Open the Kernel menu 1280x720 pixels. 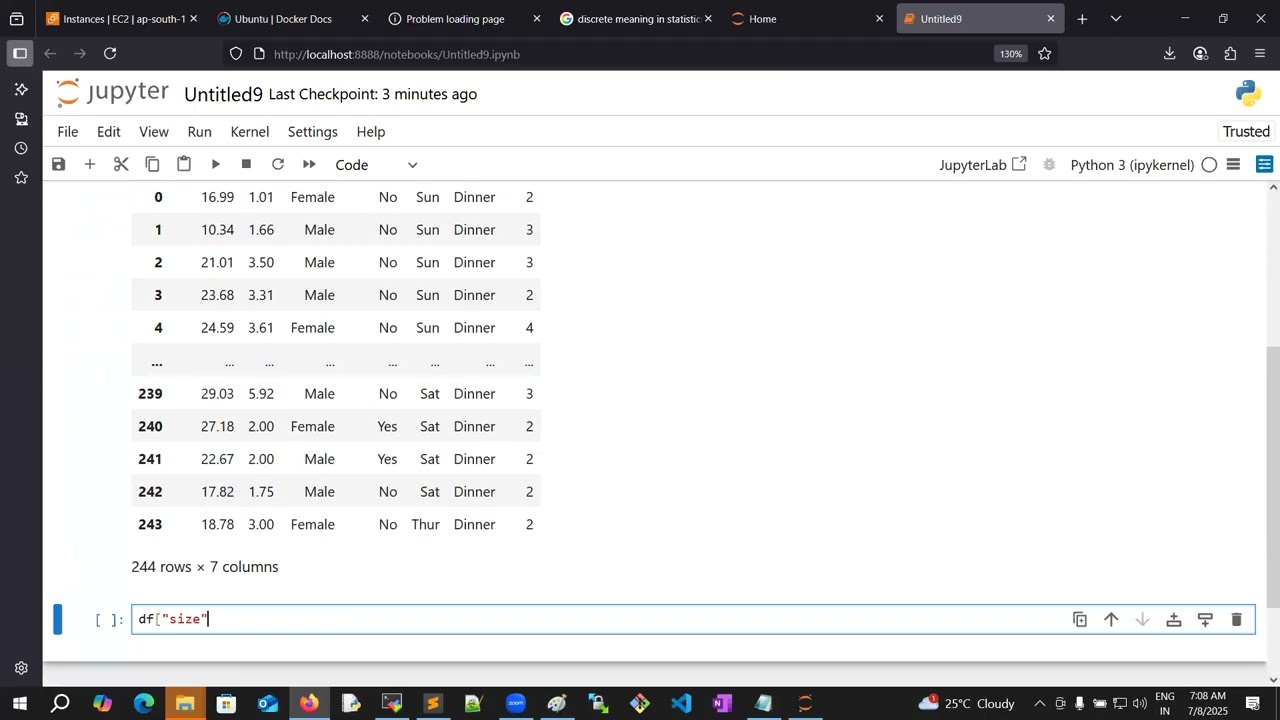(249, 132)
